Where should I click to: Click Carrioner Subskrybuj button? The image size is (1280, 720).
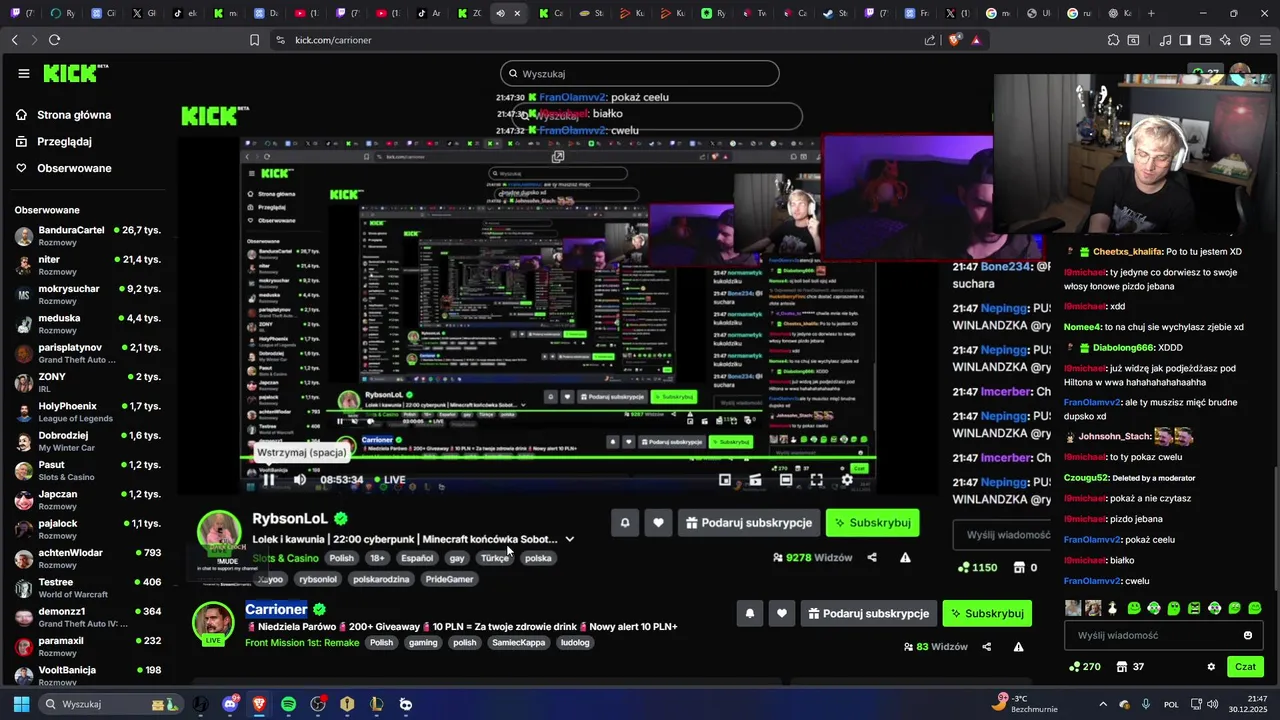pyautogui.click(x=987, y=614)
